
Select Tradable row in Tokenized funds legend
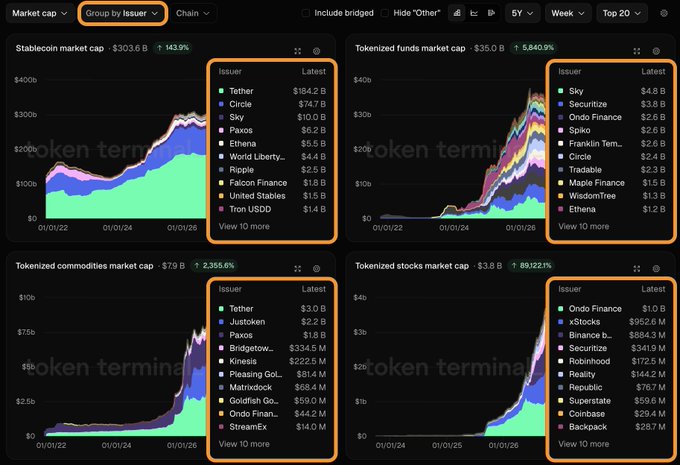pos(611,170)
